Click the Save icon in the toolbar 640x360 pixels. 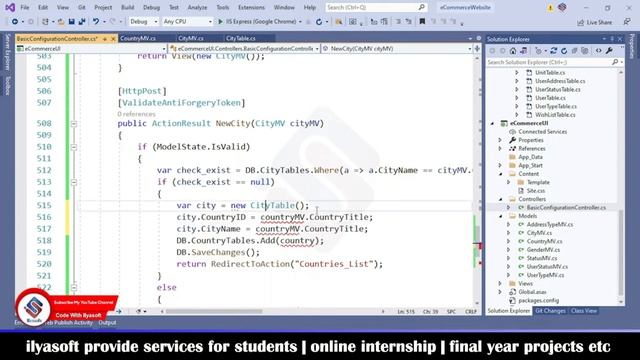(71, 22)
